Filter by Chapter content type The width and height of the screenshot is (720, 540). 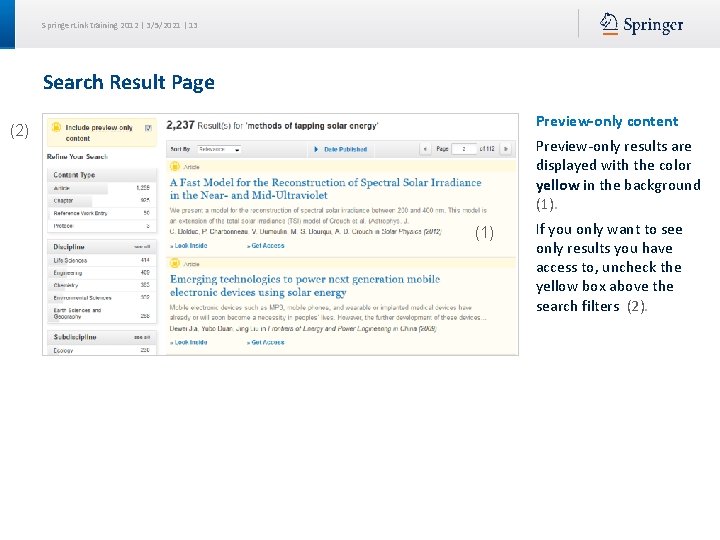[102, 201]
